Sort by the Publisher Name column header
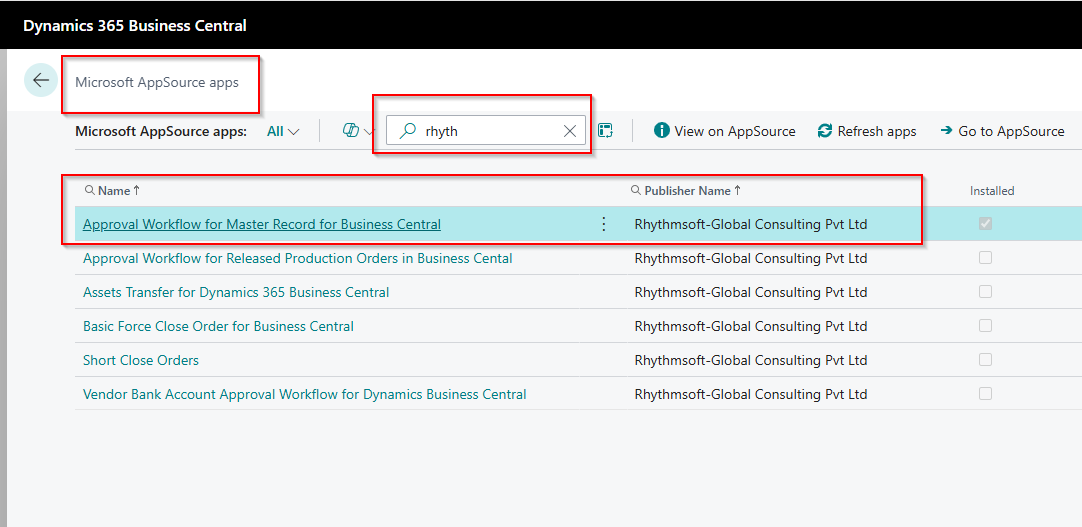The width and height of the screenshot is (1082, 527). tap(687, 191)
